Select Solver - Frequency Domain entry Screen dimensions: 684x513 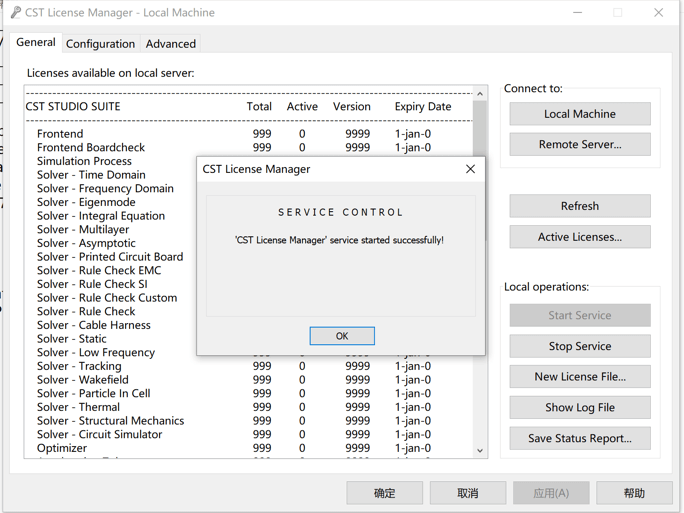105,188
